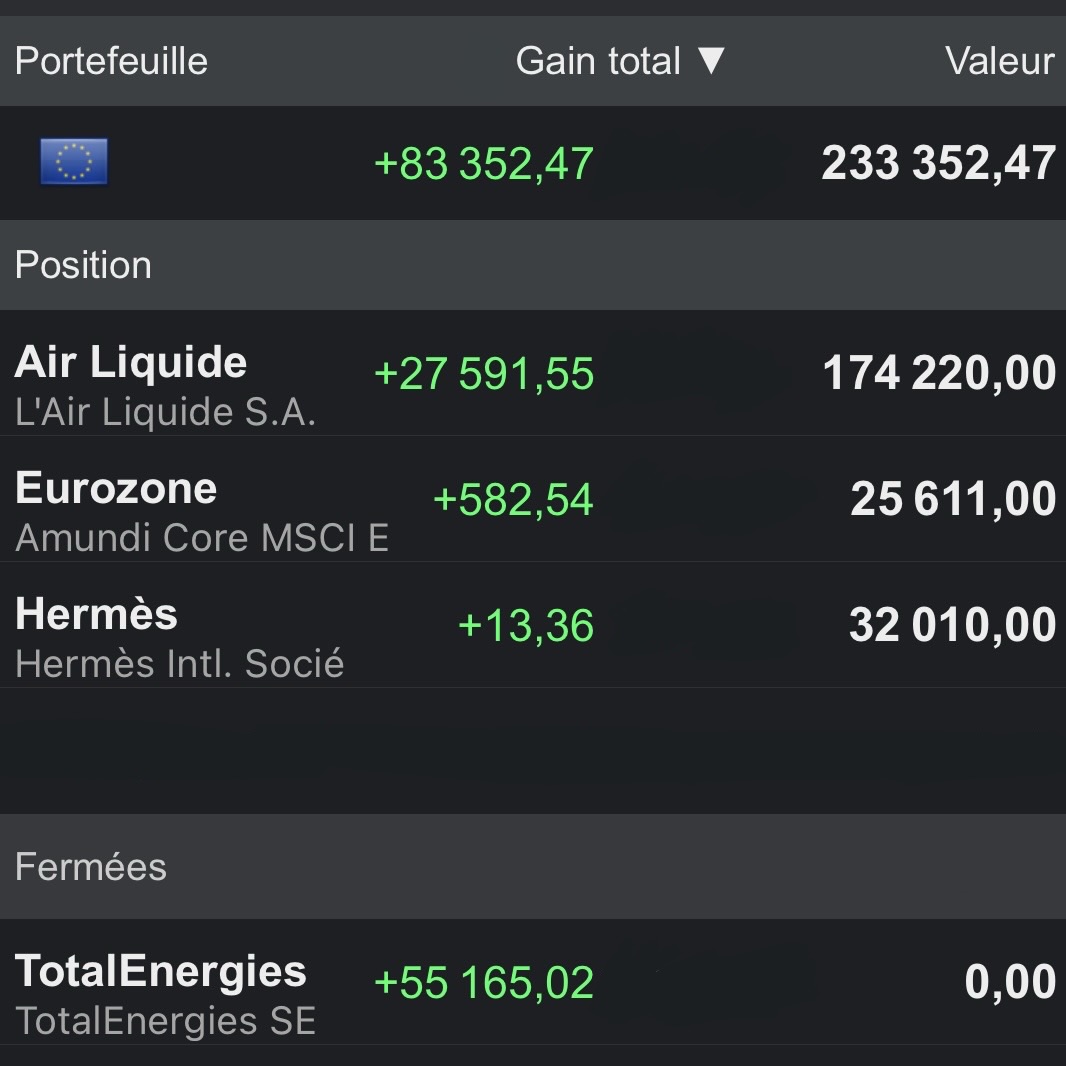Viewport: 1066px width, 1066px height.
Task: Collapse the Position section header
Action: click(x=533, y=264)
